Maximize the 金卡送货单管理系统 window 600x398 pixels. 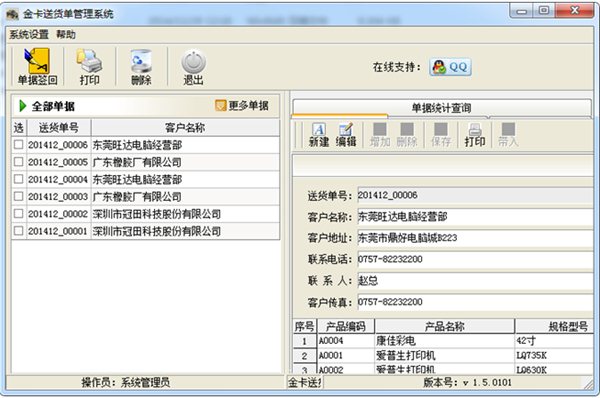(544, 11)
